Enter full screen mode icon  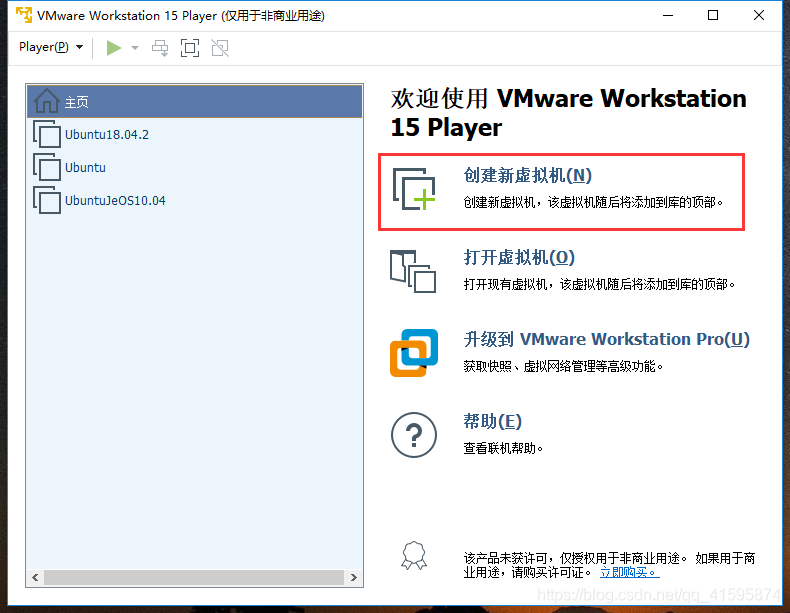tap(190, 48)
